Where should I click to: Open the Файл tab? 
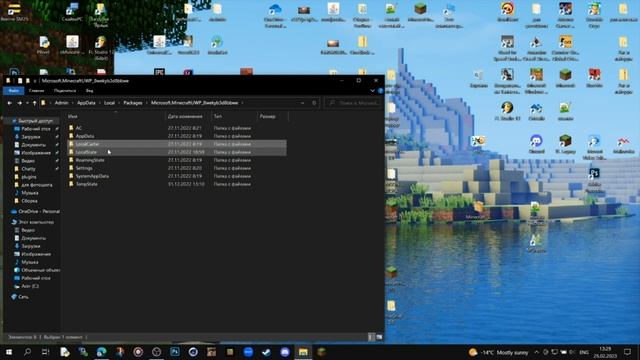13,91
